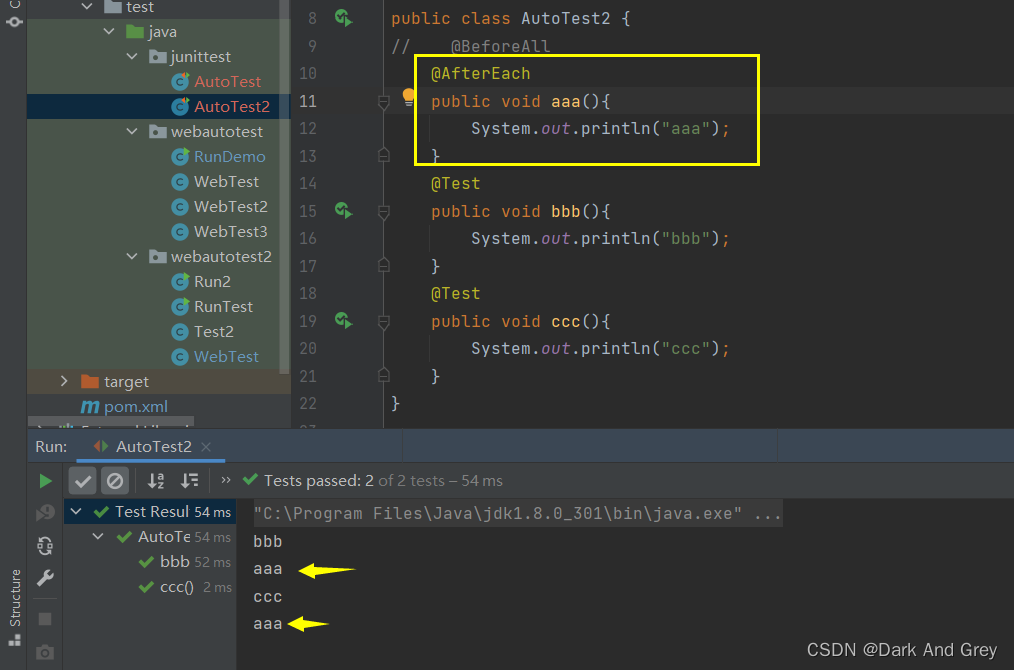Select the AutoTest2 run tab
The image size is (1014, 670).
tap(153, 446)
